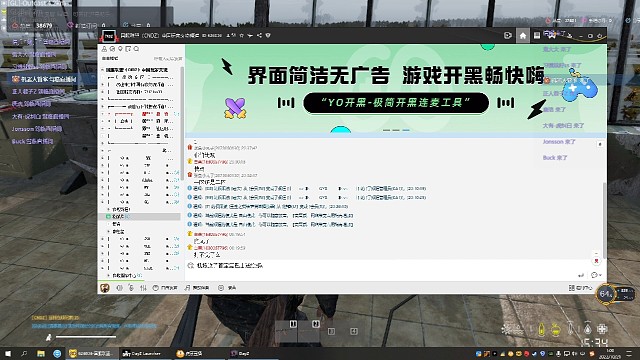Click the music note accompaniment button
The width and height of the screenshot is (640, 360).
(x=197, y=288)
